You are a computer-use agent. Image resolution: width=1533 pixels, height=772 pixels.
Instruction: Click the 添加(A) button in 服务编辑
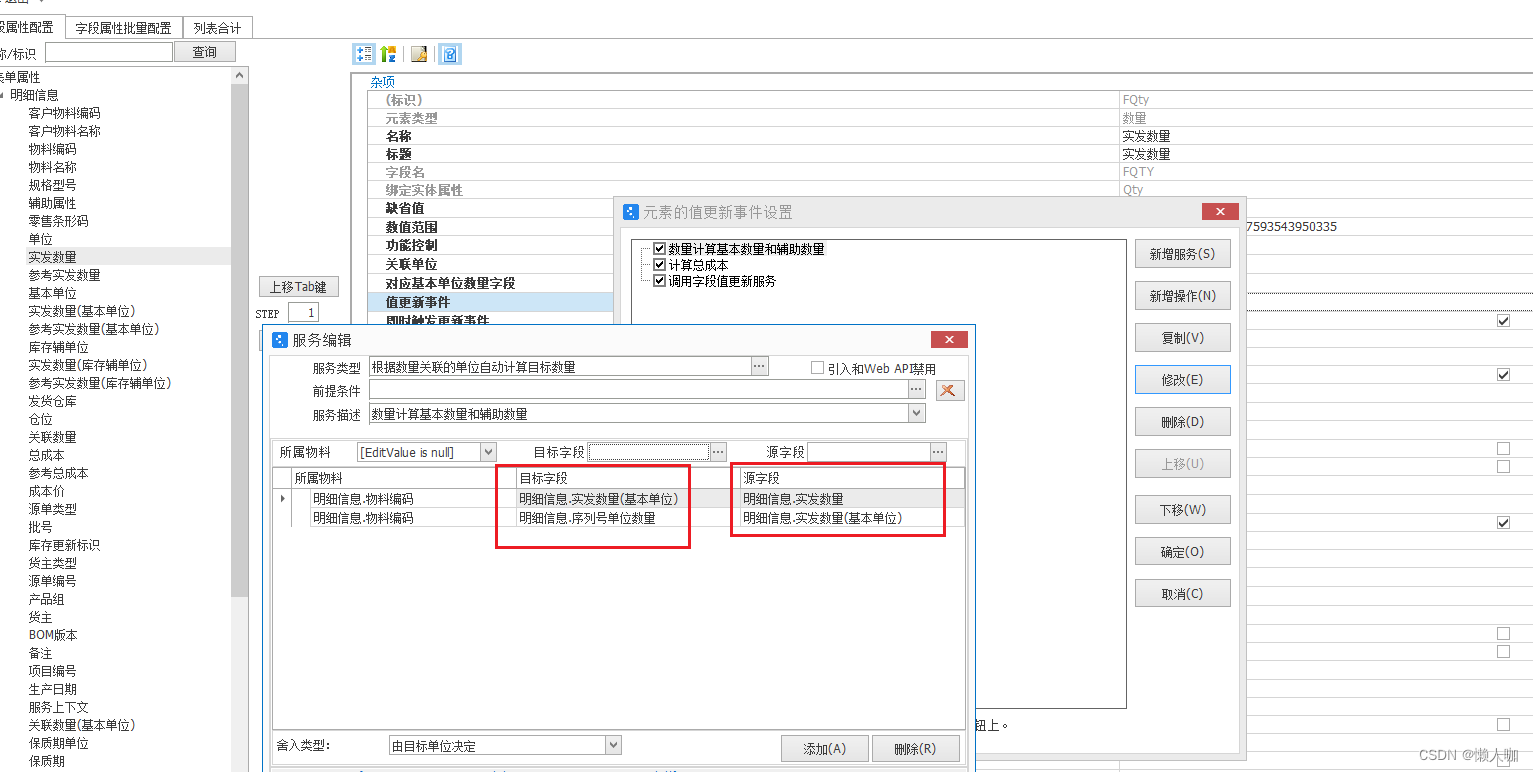(824, 748)
